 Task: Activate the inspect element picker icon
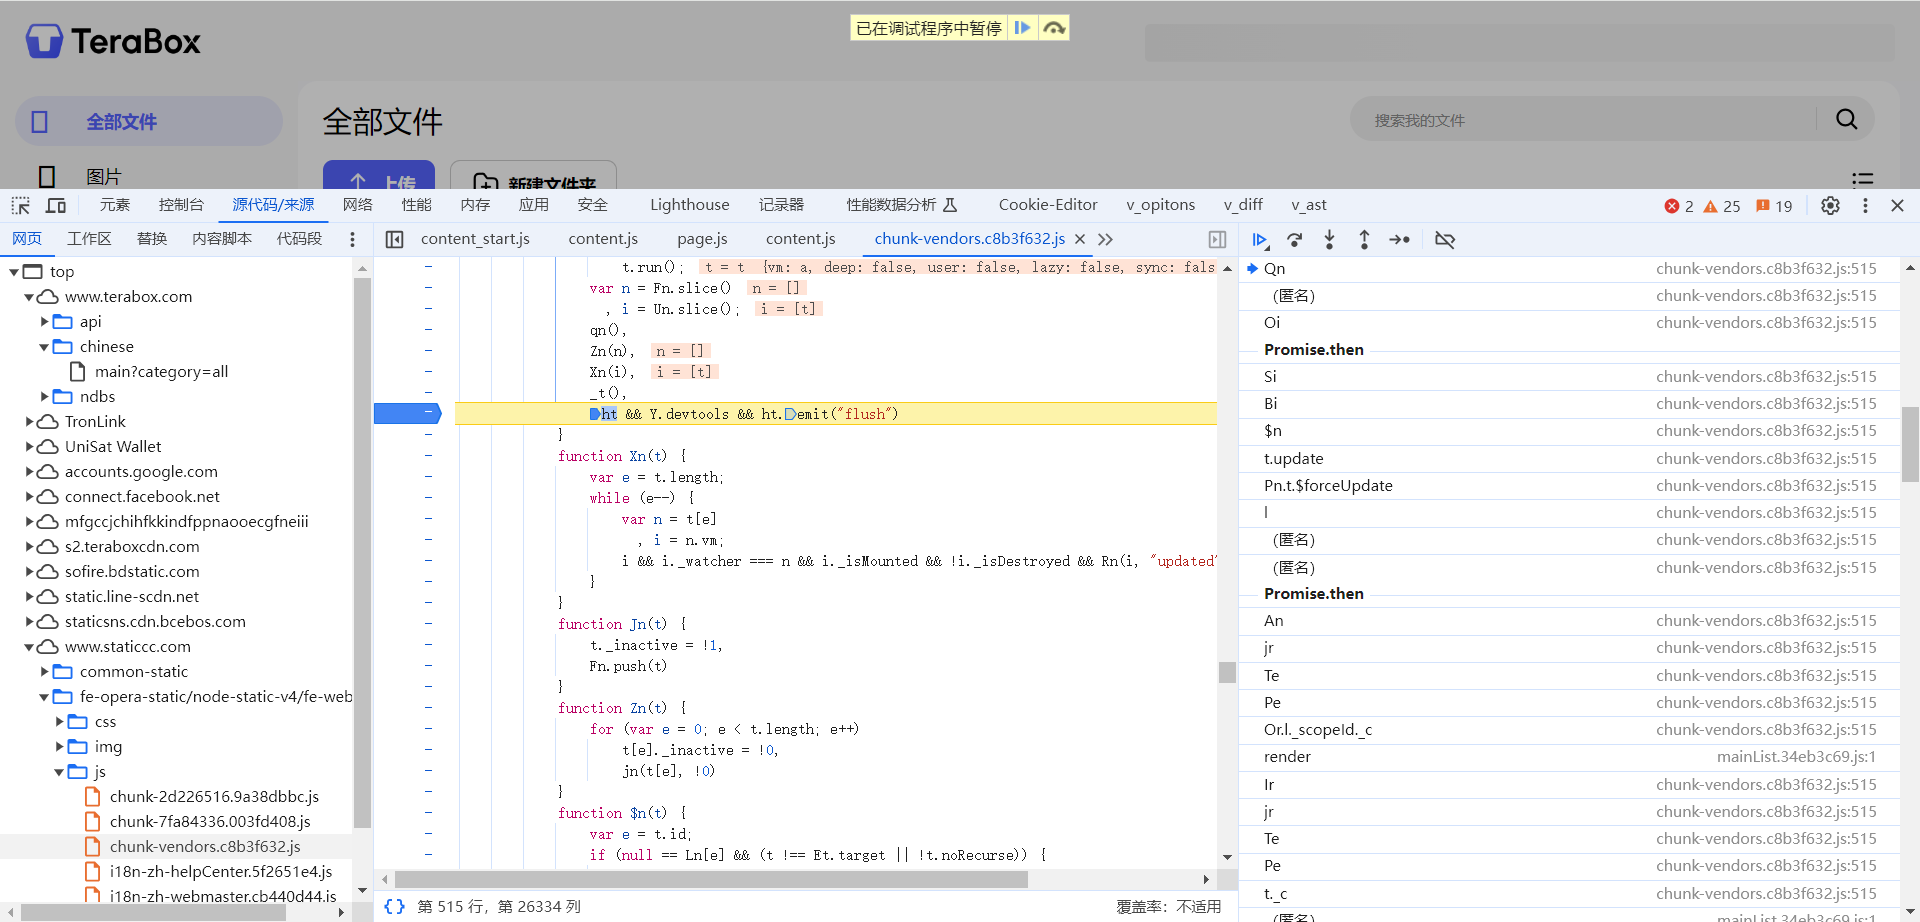(21, 205)
